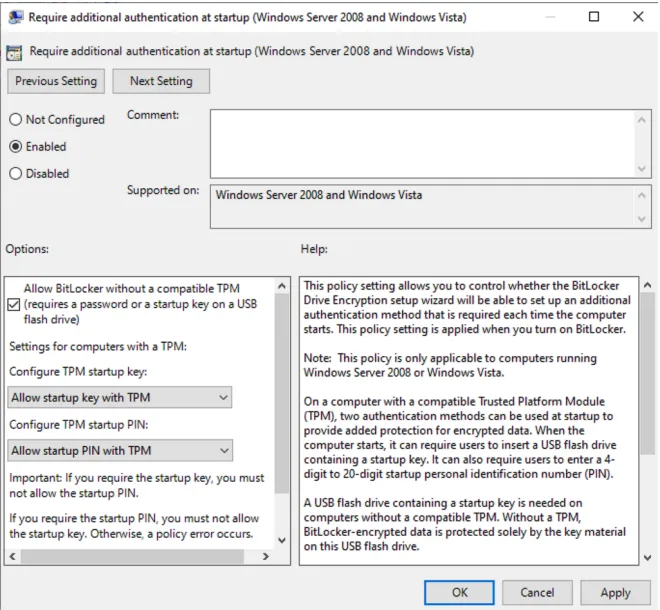660x610 pixels.
Task: Click the Cancel button
Action: click(x=537, y=592)
